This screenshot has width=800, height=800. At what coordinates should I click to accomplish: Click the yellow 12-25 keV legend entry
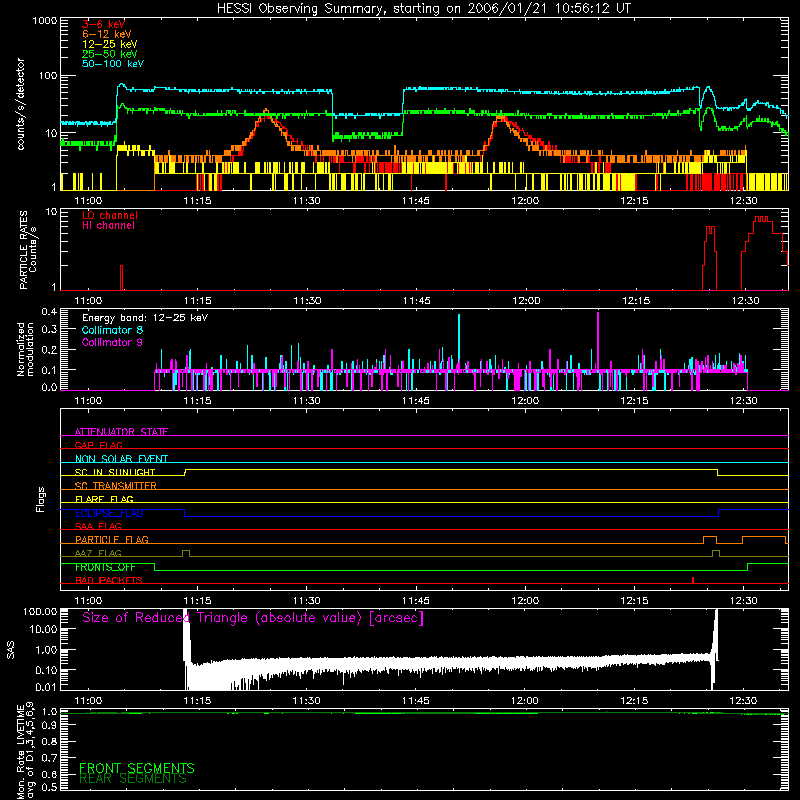[110, 44]
